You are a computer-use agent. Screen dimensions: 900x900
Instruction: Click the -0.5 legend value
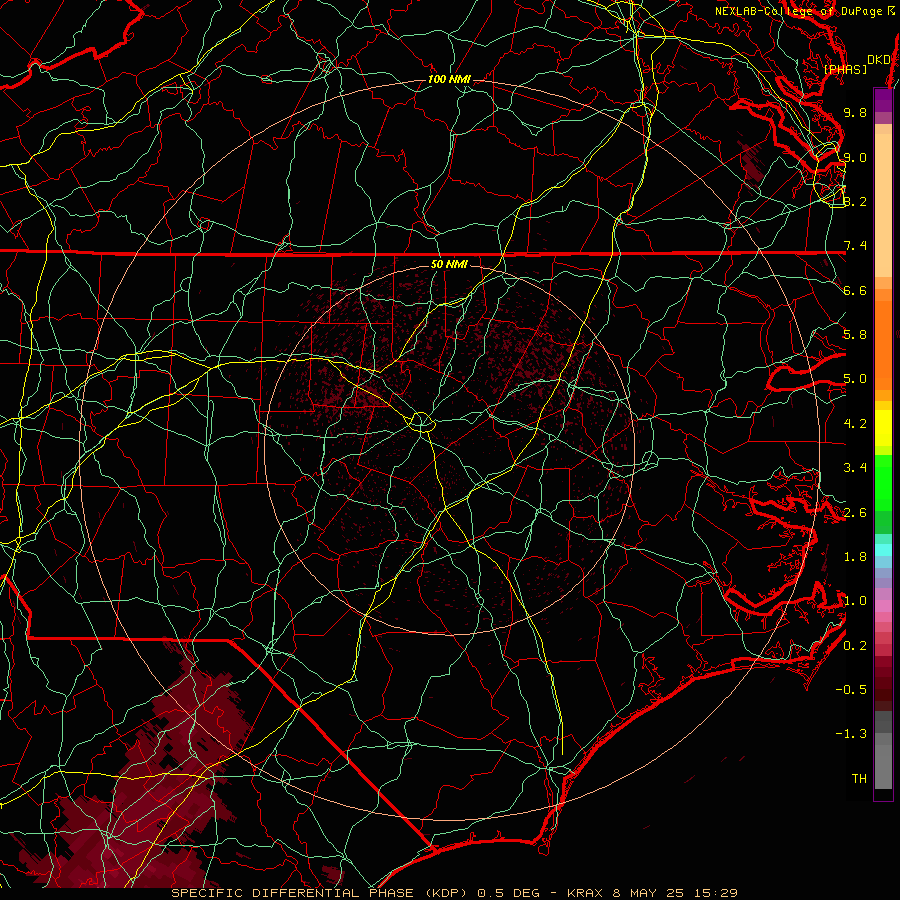(x=851, y=690)
